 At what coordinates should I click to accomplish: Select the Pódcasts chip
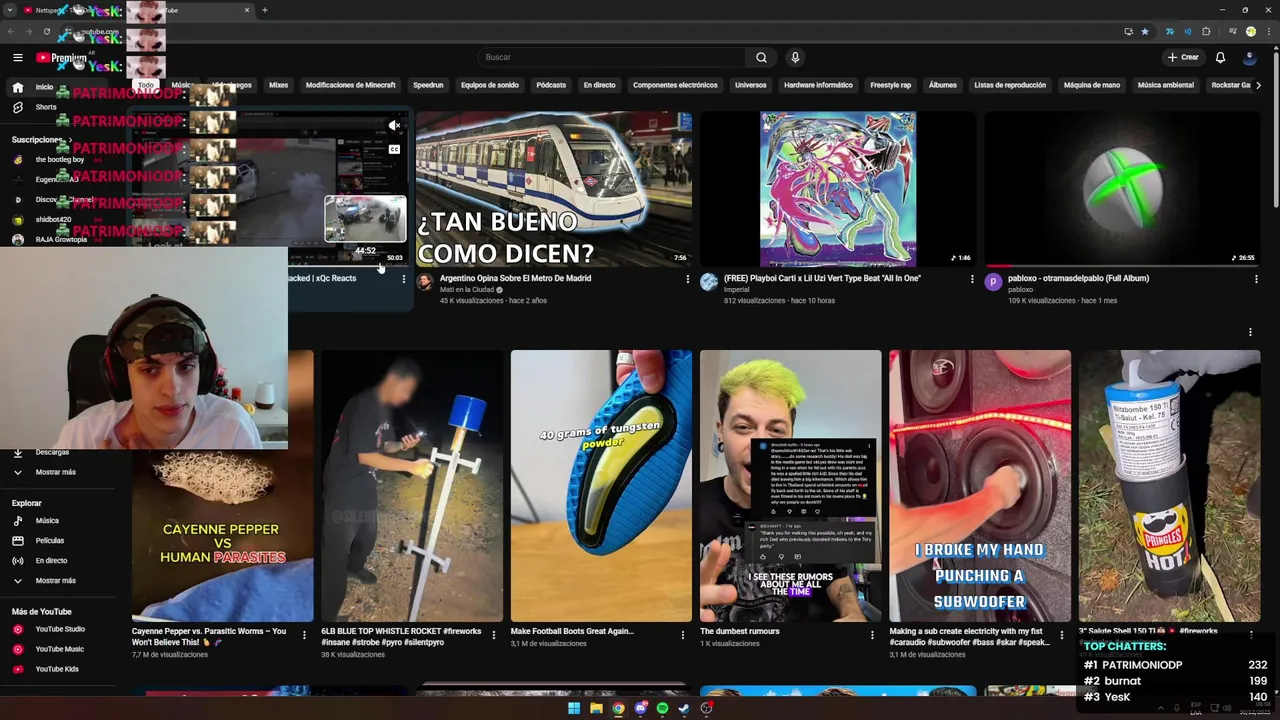[x=551, y=85]
